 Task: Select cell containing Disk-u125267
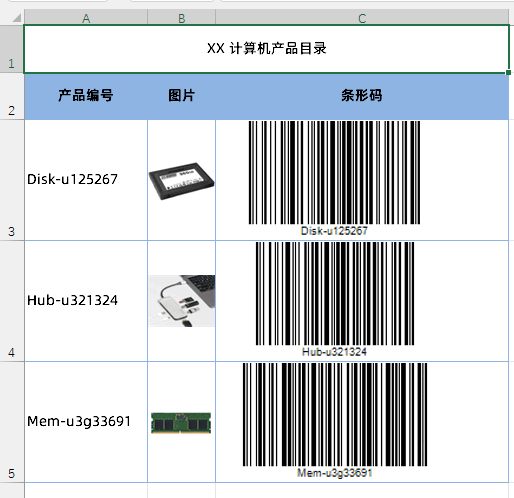click(86, 180)
